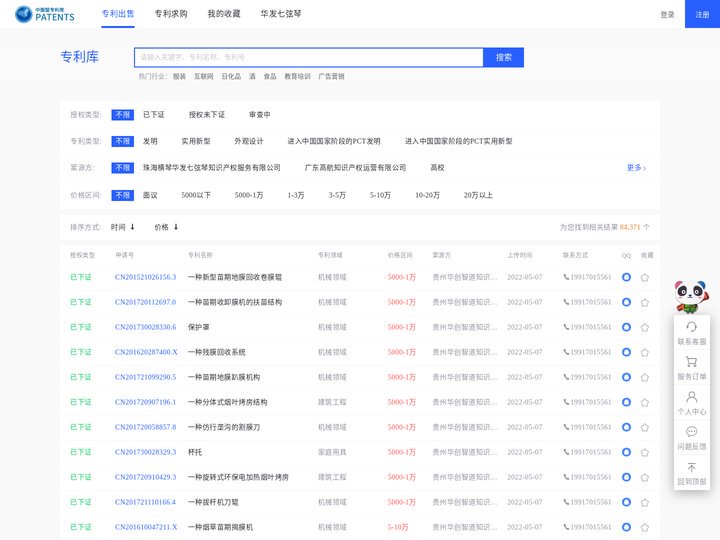Click the blue 注册 button
720x540 pixels.
tap(702, 14)
